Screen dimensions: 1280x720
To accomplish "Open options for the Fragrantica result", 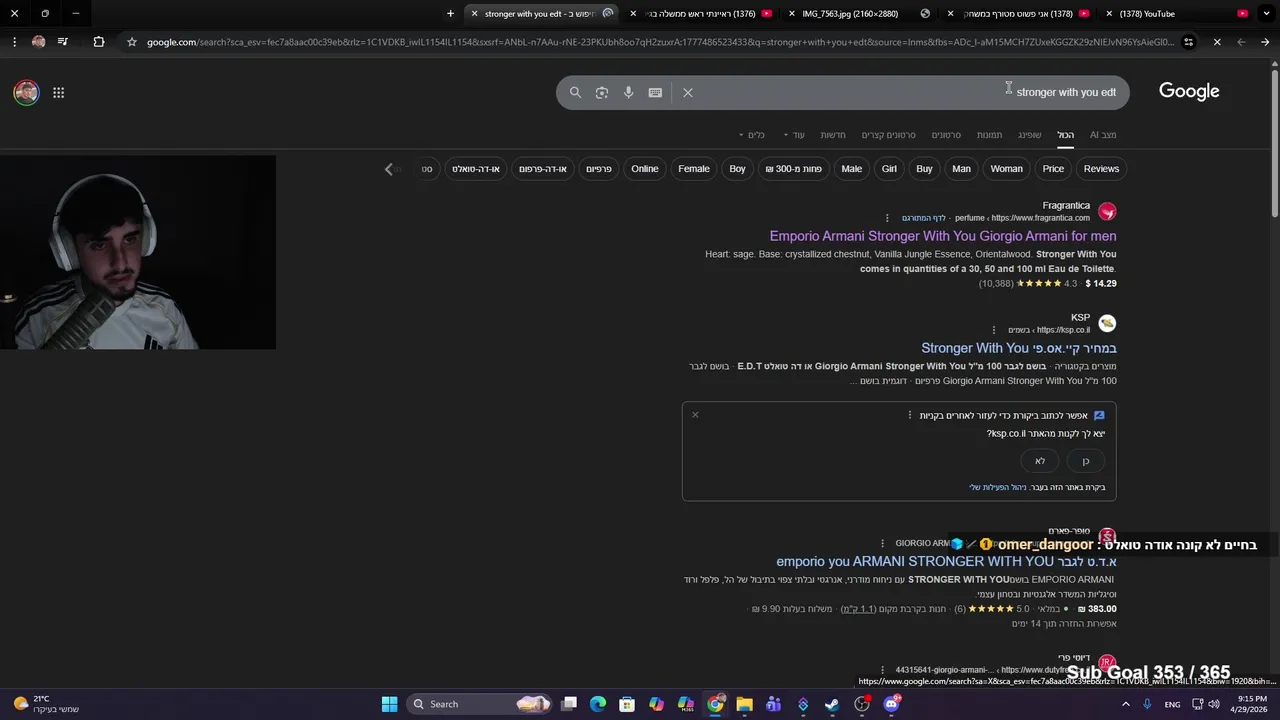I will click(887, 218).
